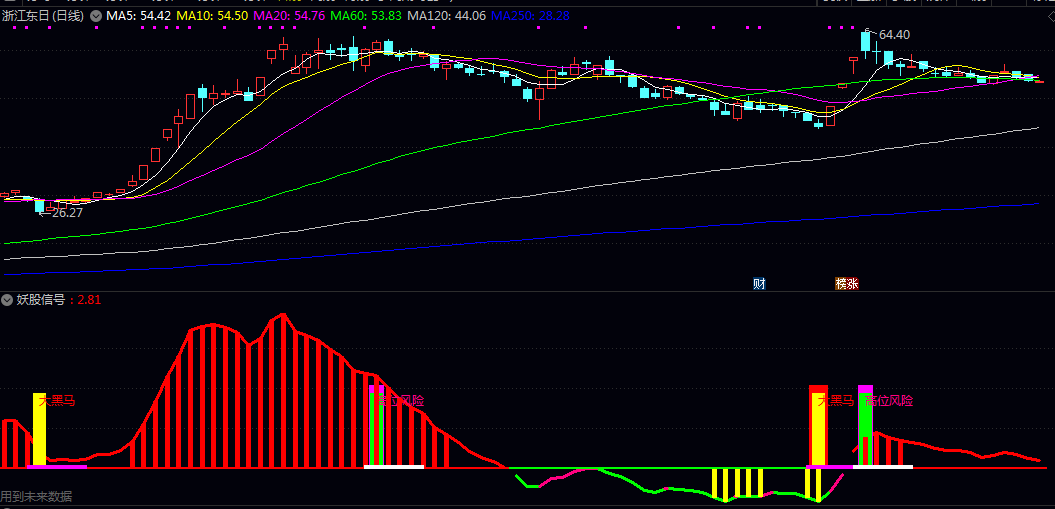The height and width of the screenshot is (509, 1055).
Task: Expand dropdown next to 妖股信号 indicator name
Action: pyautogui.click(x=7, y=300)
